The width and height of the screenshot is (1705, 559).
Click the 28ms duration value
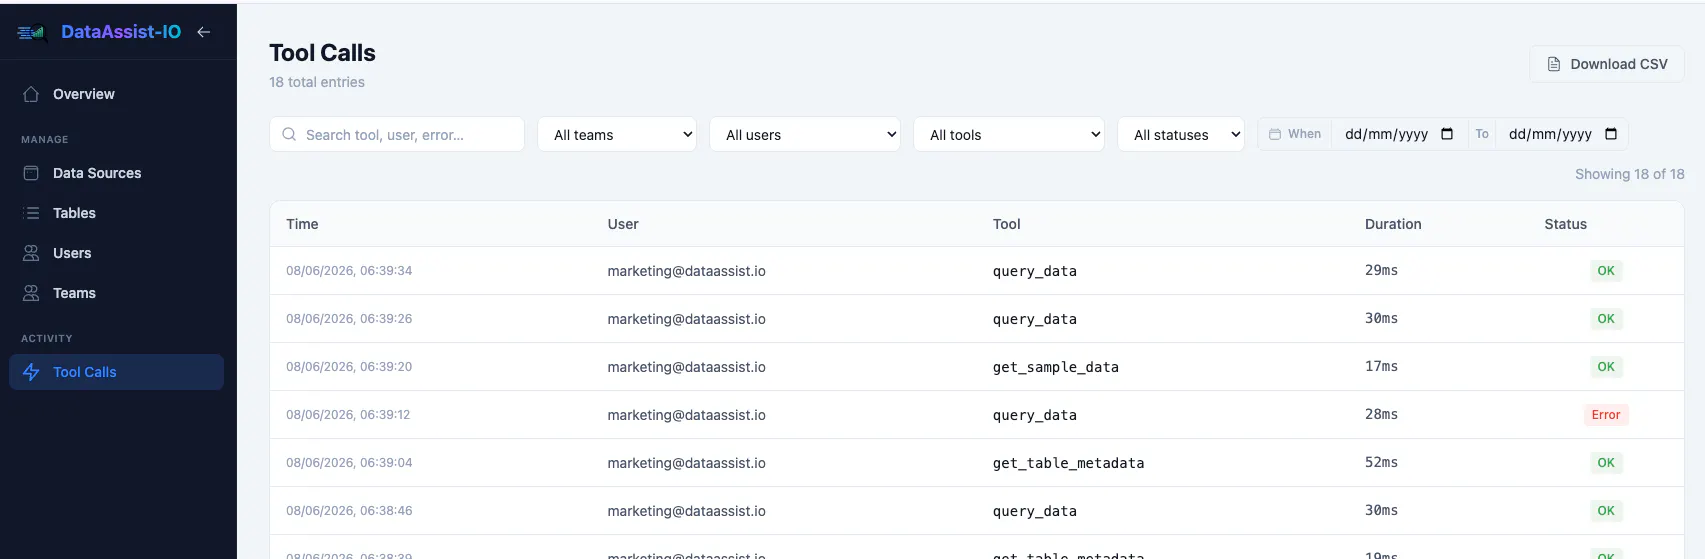[x=1382, y=414]
